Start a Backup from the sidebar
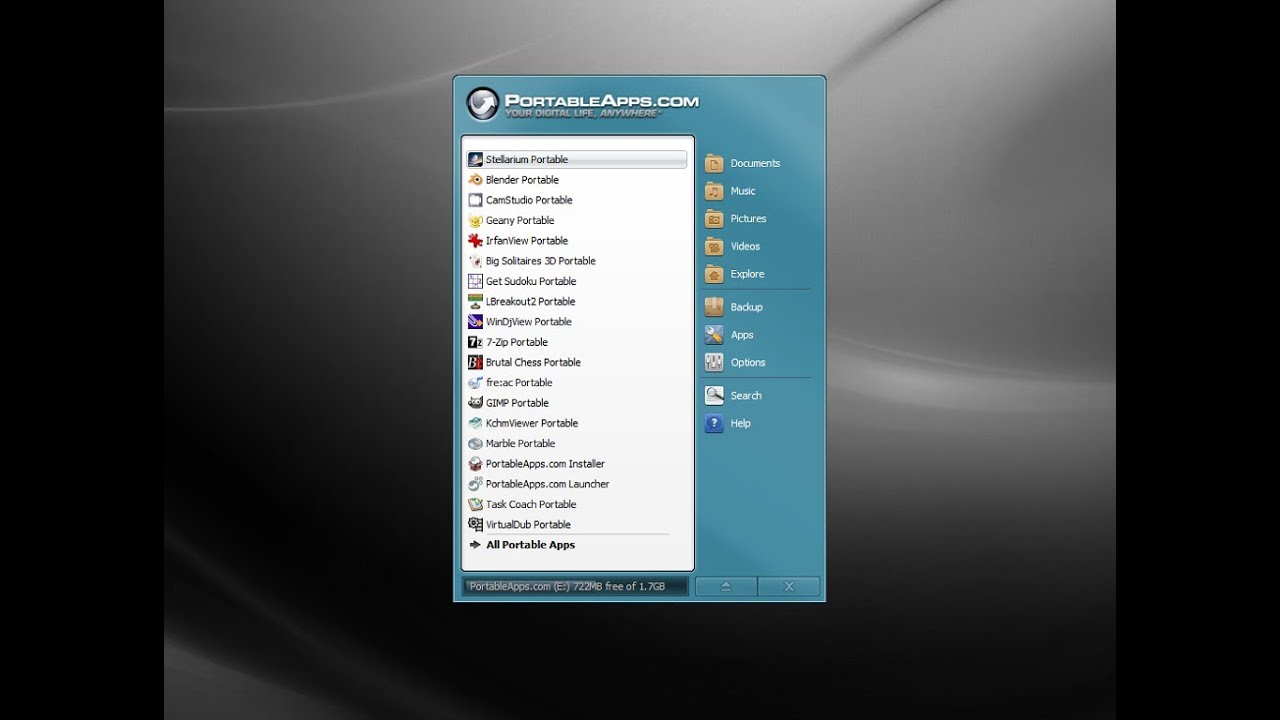Screen dimensions: 1280x720 click(744, 306)
